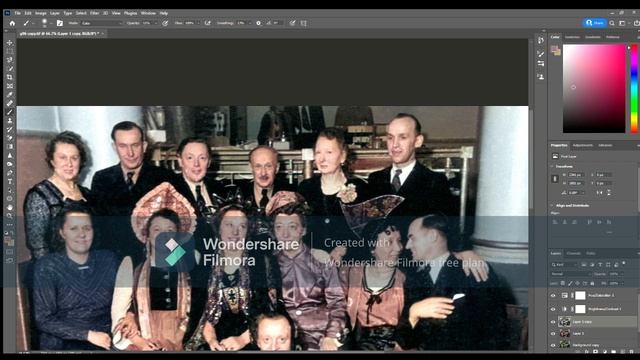Open the Image menu
Screen dimensions: 640x360
(40, 13)
